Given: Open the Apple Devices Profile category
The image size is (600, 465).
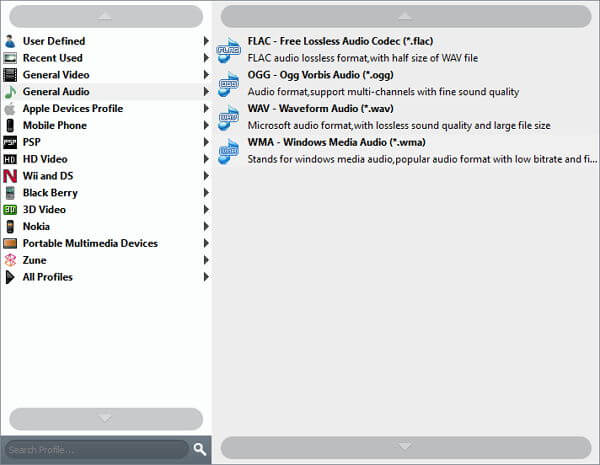Looking at the screenshot, I should 106,108.
